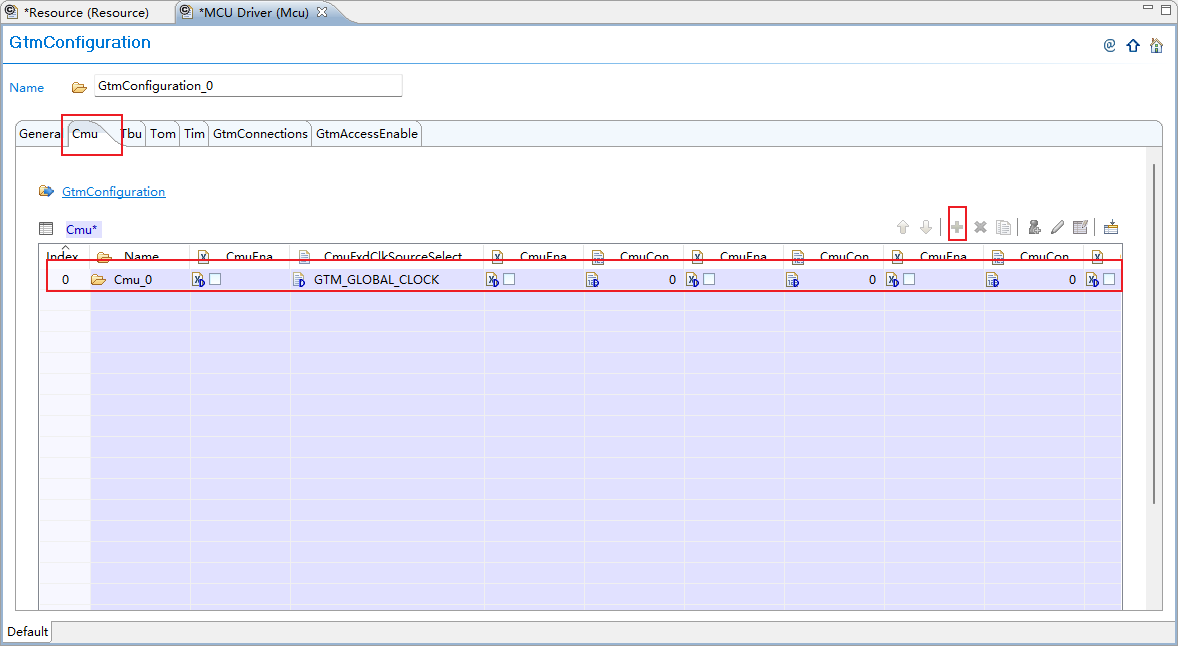The image size is (1178, 646).
Task: Click the home icon in the editor header
Action: pyautogui.click(x=1156, y=46)
